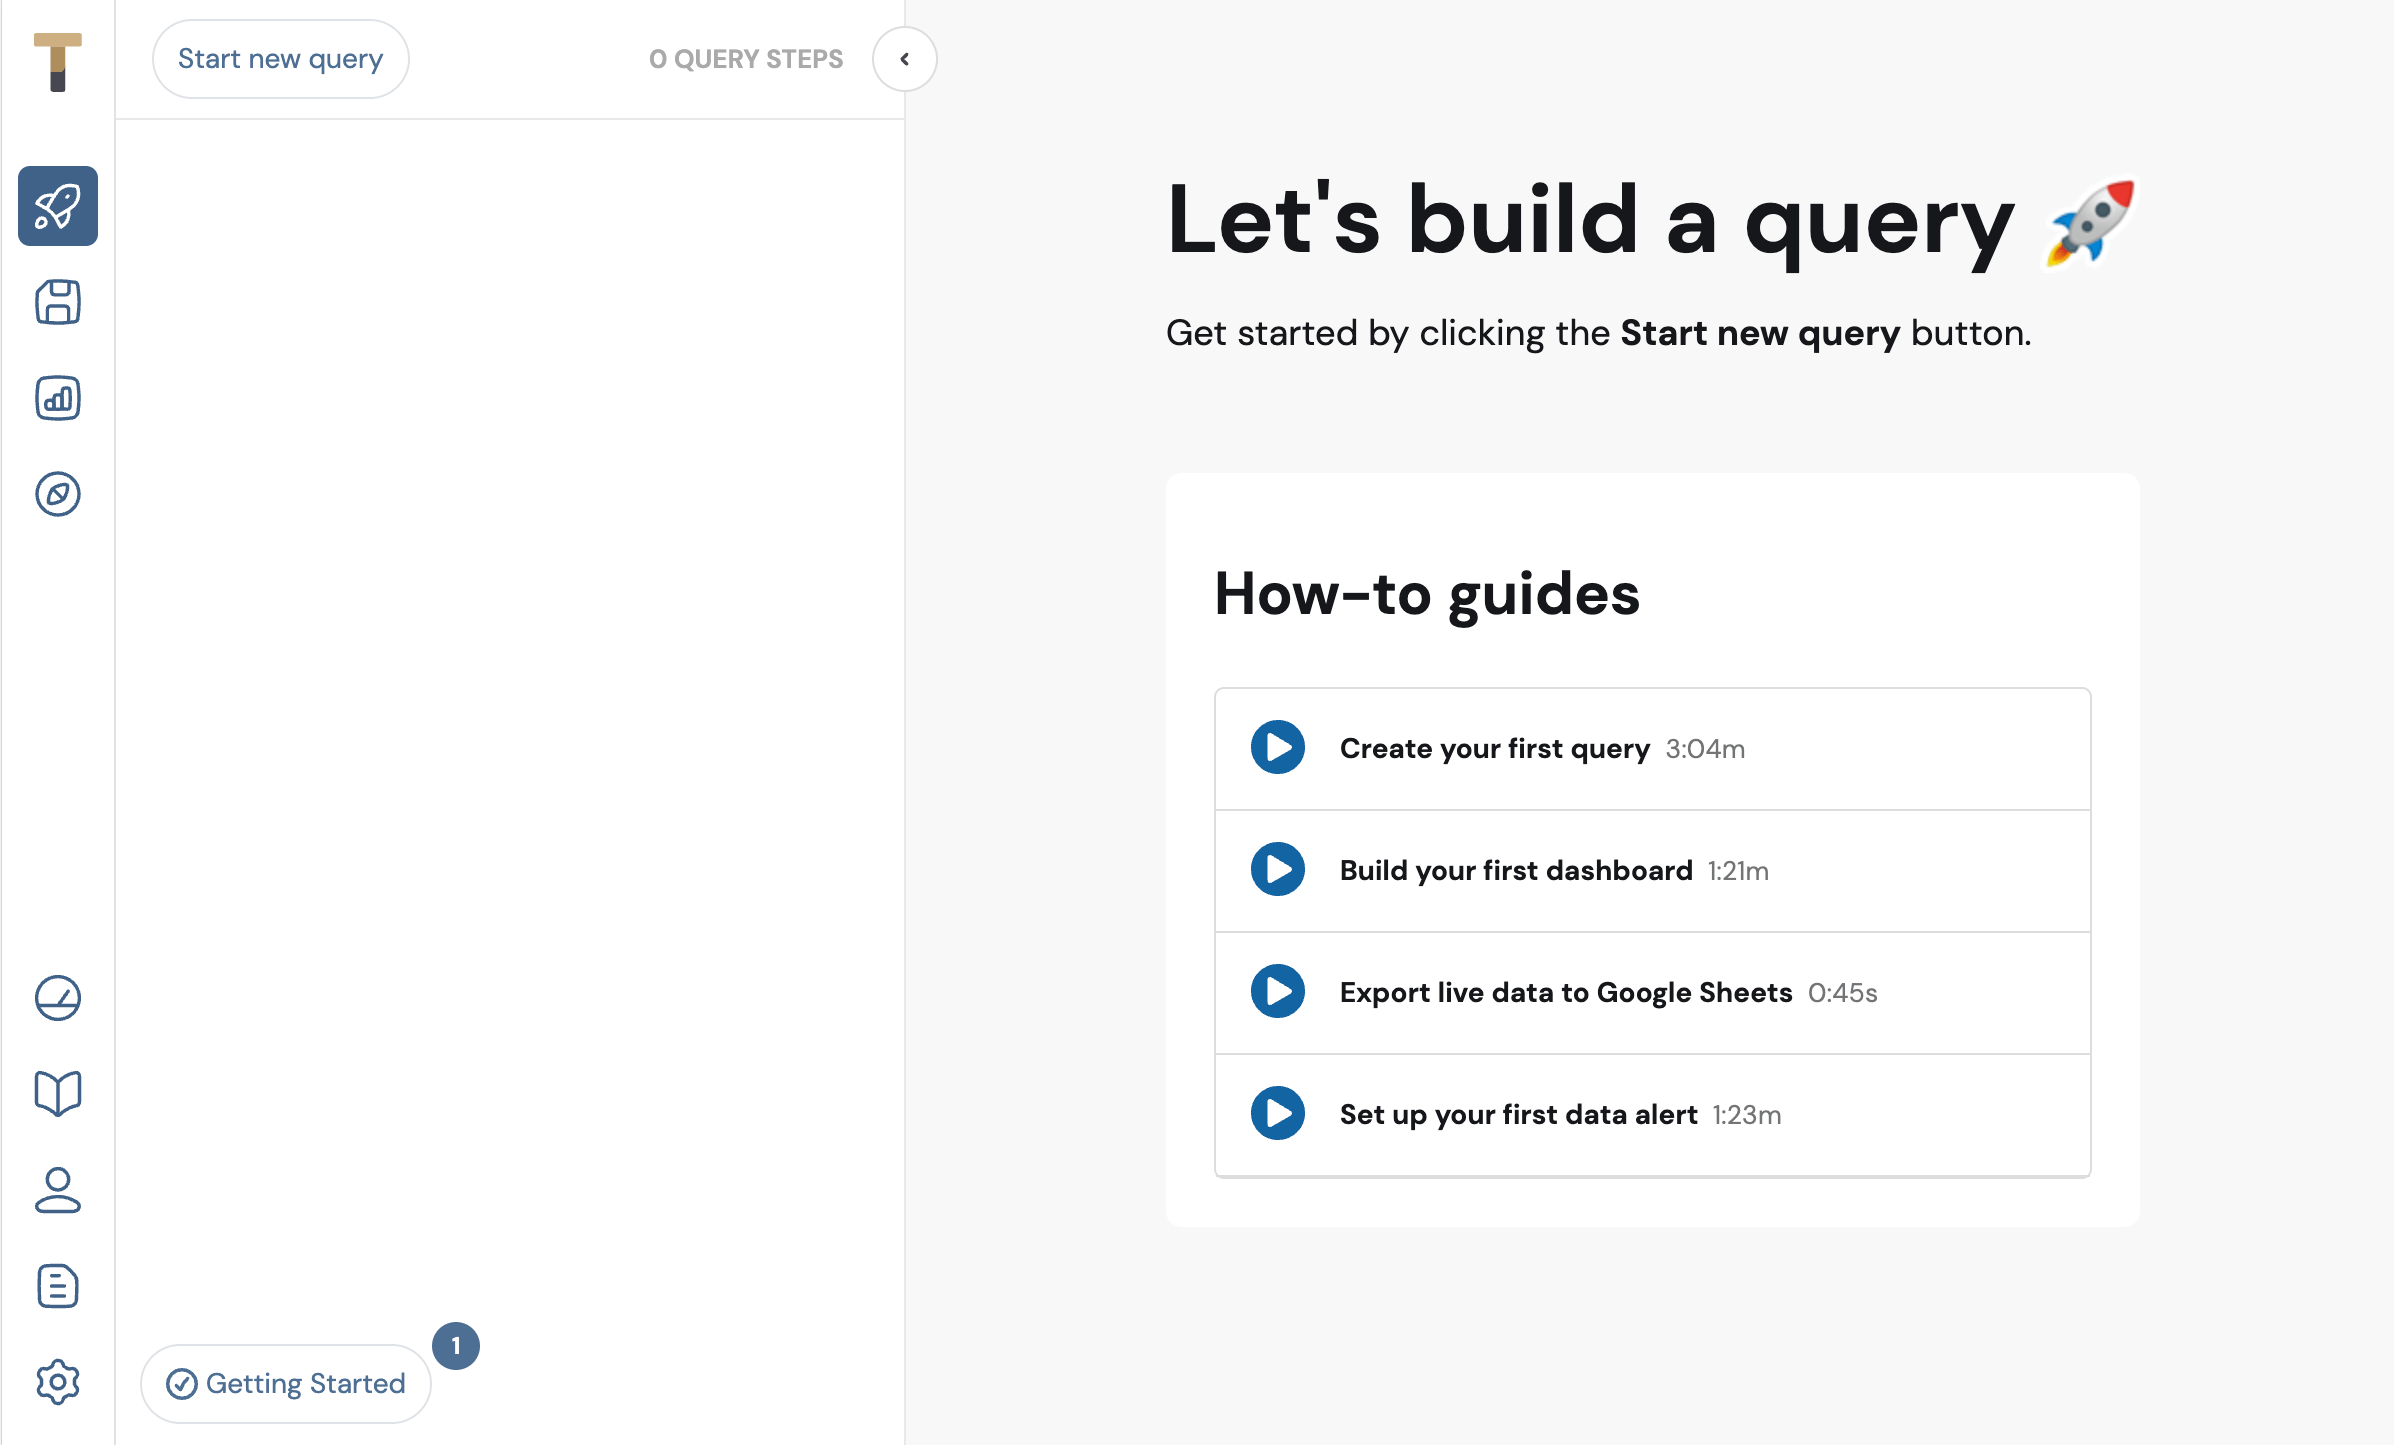Play the Create your first query video
Screen dimensions: 2394x1445
[1277, 747]
